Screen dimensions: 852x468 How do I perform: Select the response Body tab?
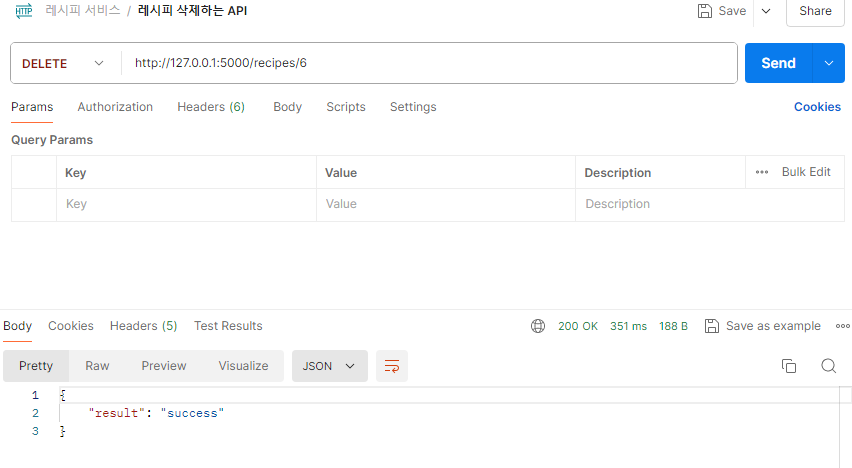[17, 326]
